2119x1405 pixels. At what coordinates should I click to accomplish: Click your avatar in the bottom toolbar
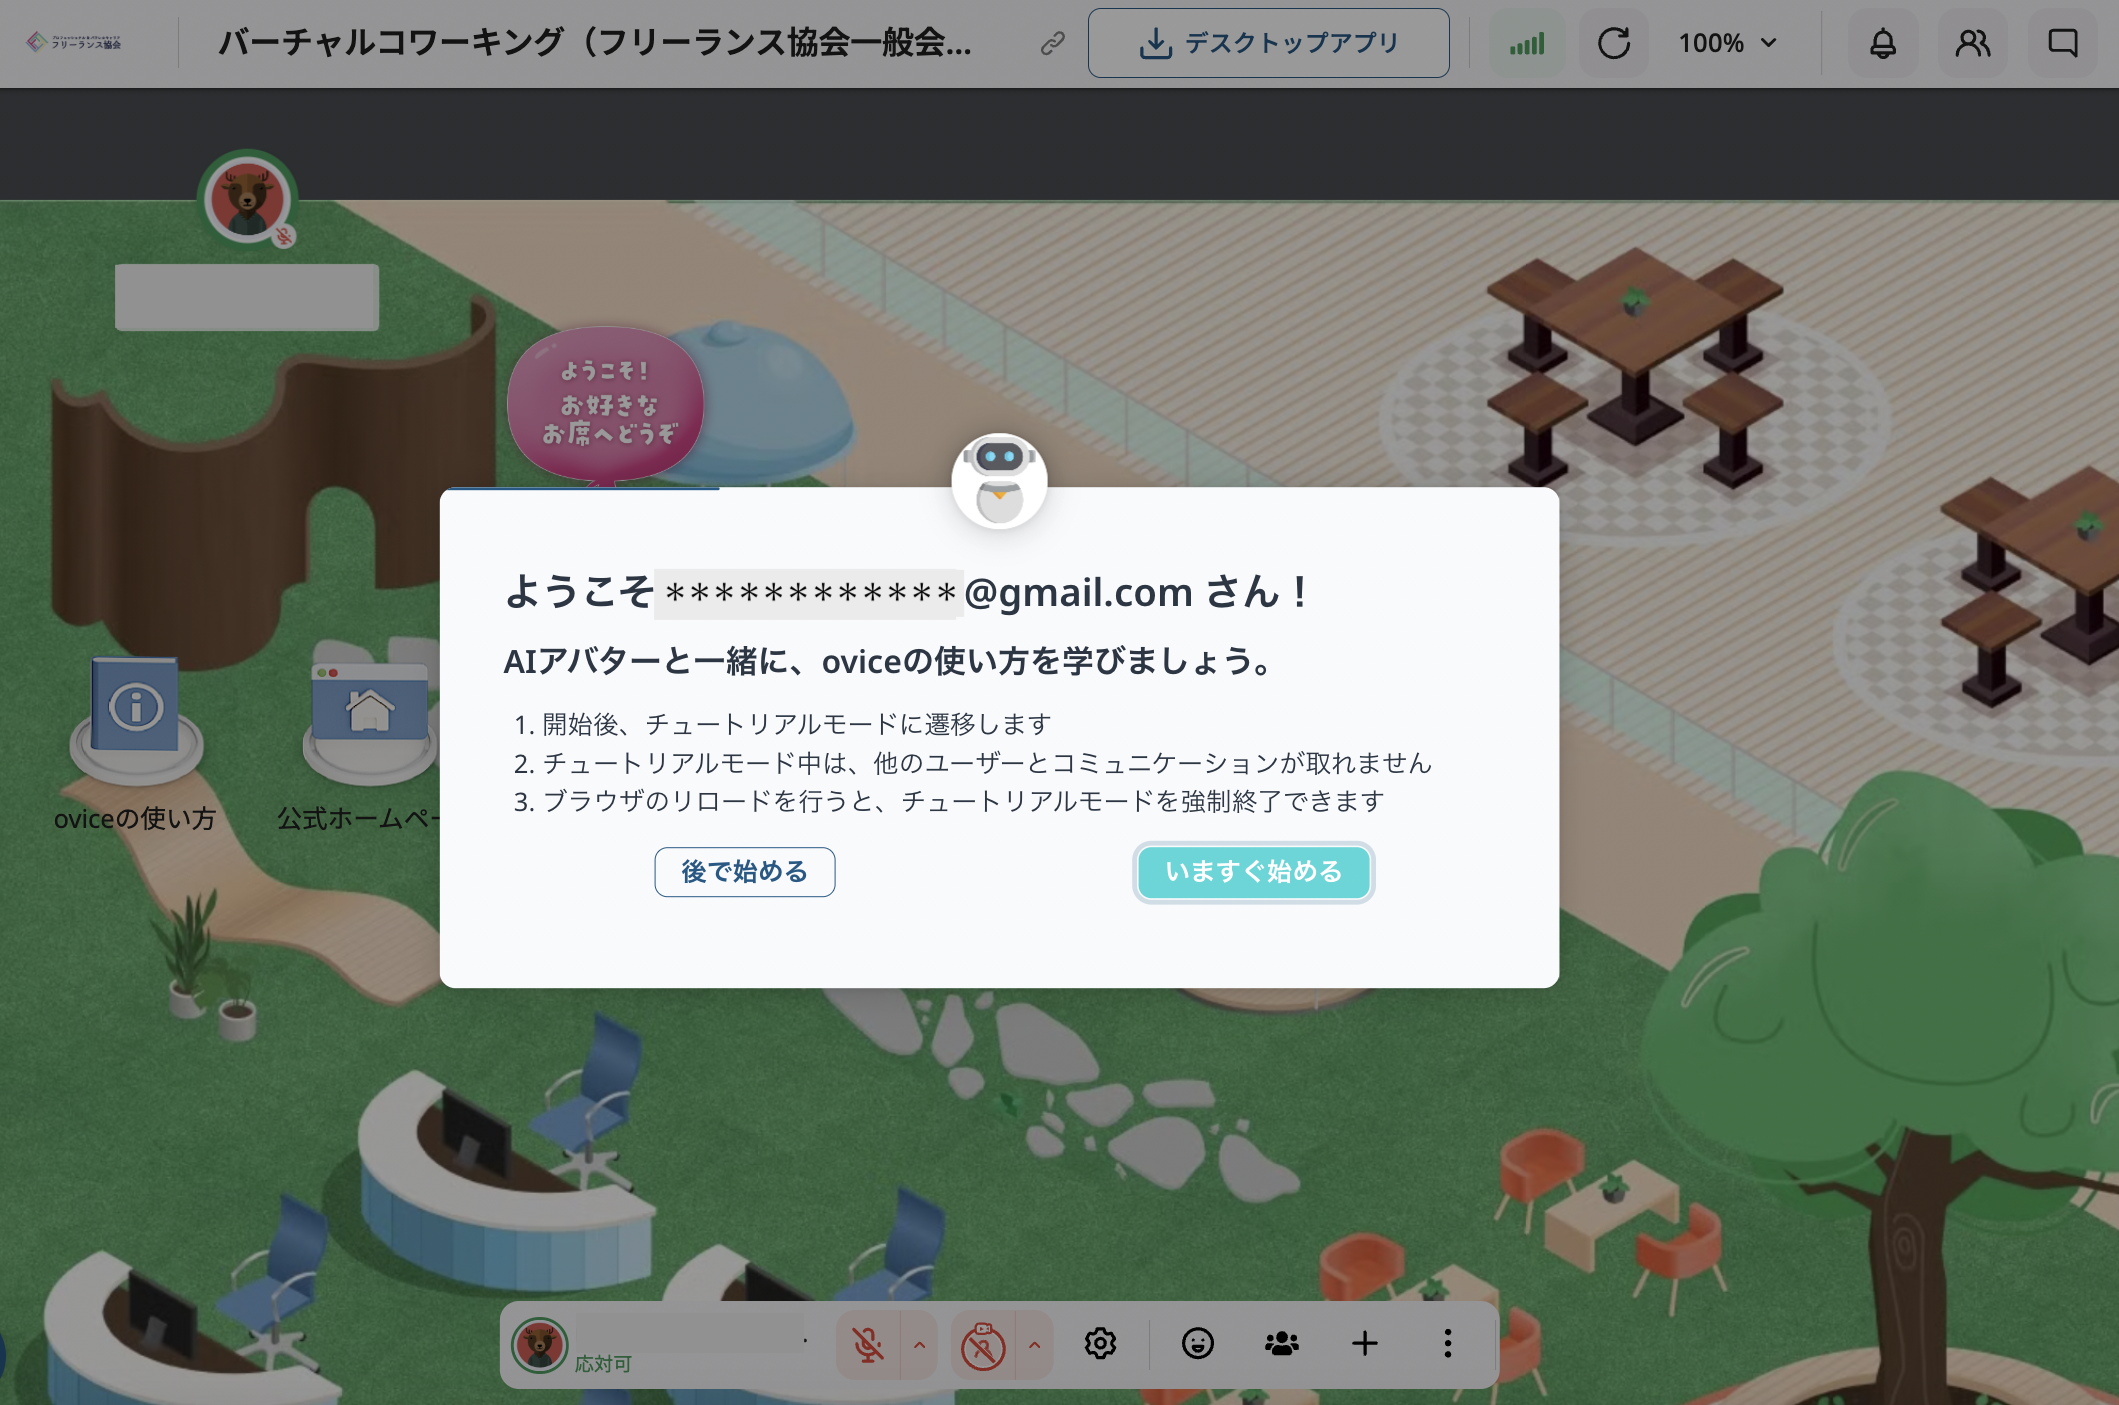pyautogui.click(x=540, y=1344)
